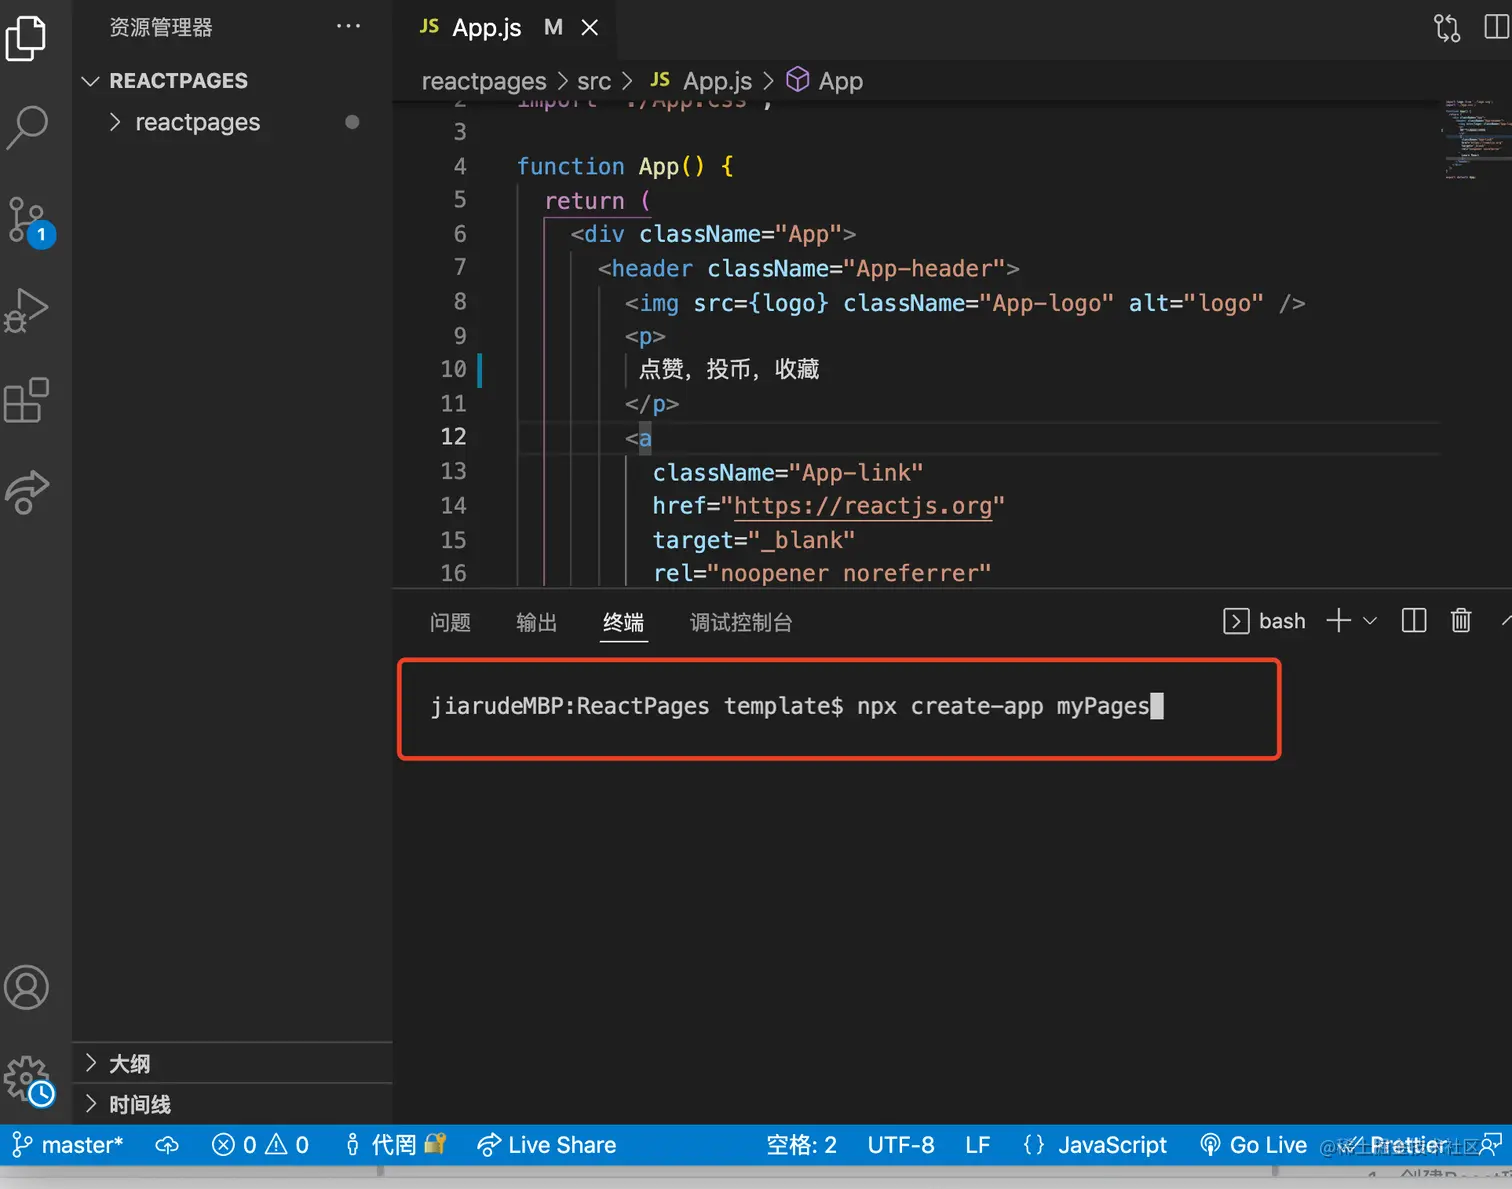The image size is (1512, 1189).
Task: Start Live Share from status bar
Action: pyautogui.click(x=547, y=1145)
